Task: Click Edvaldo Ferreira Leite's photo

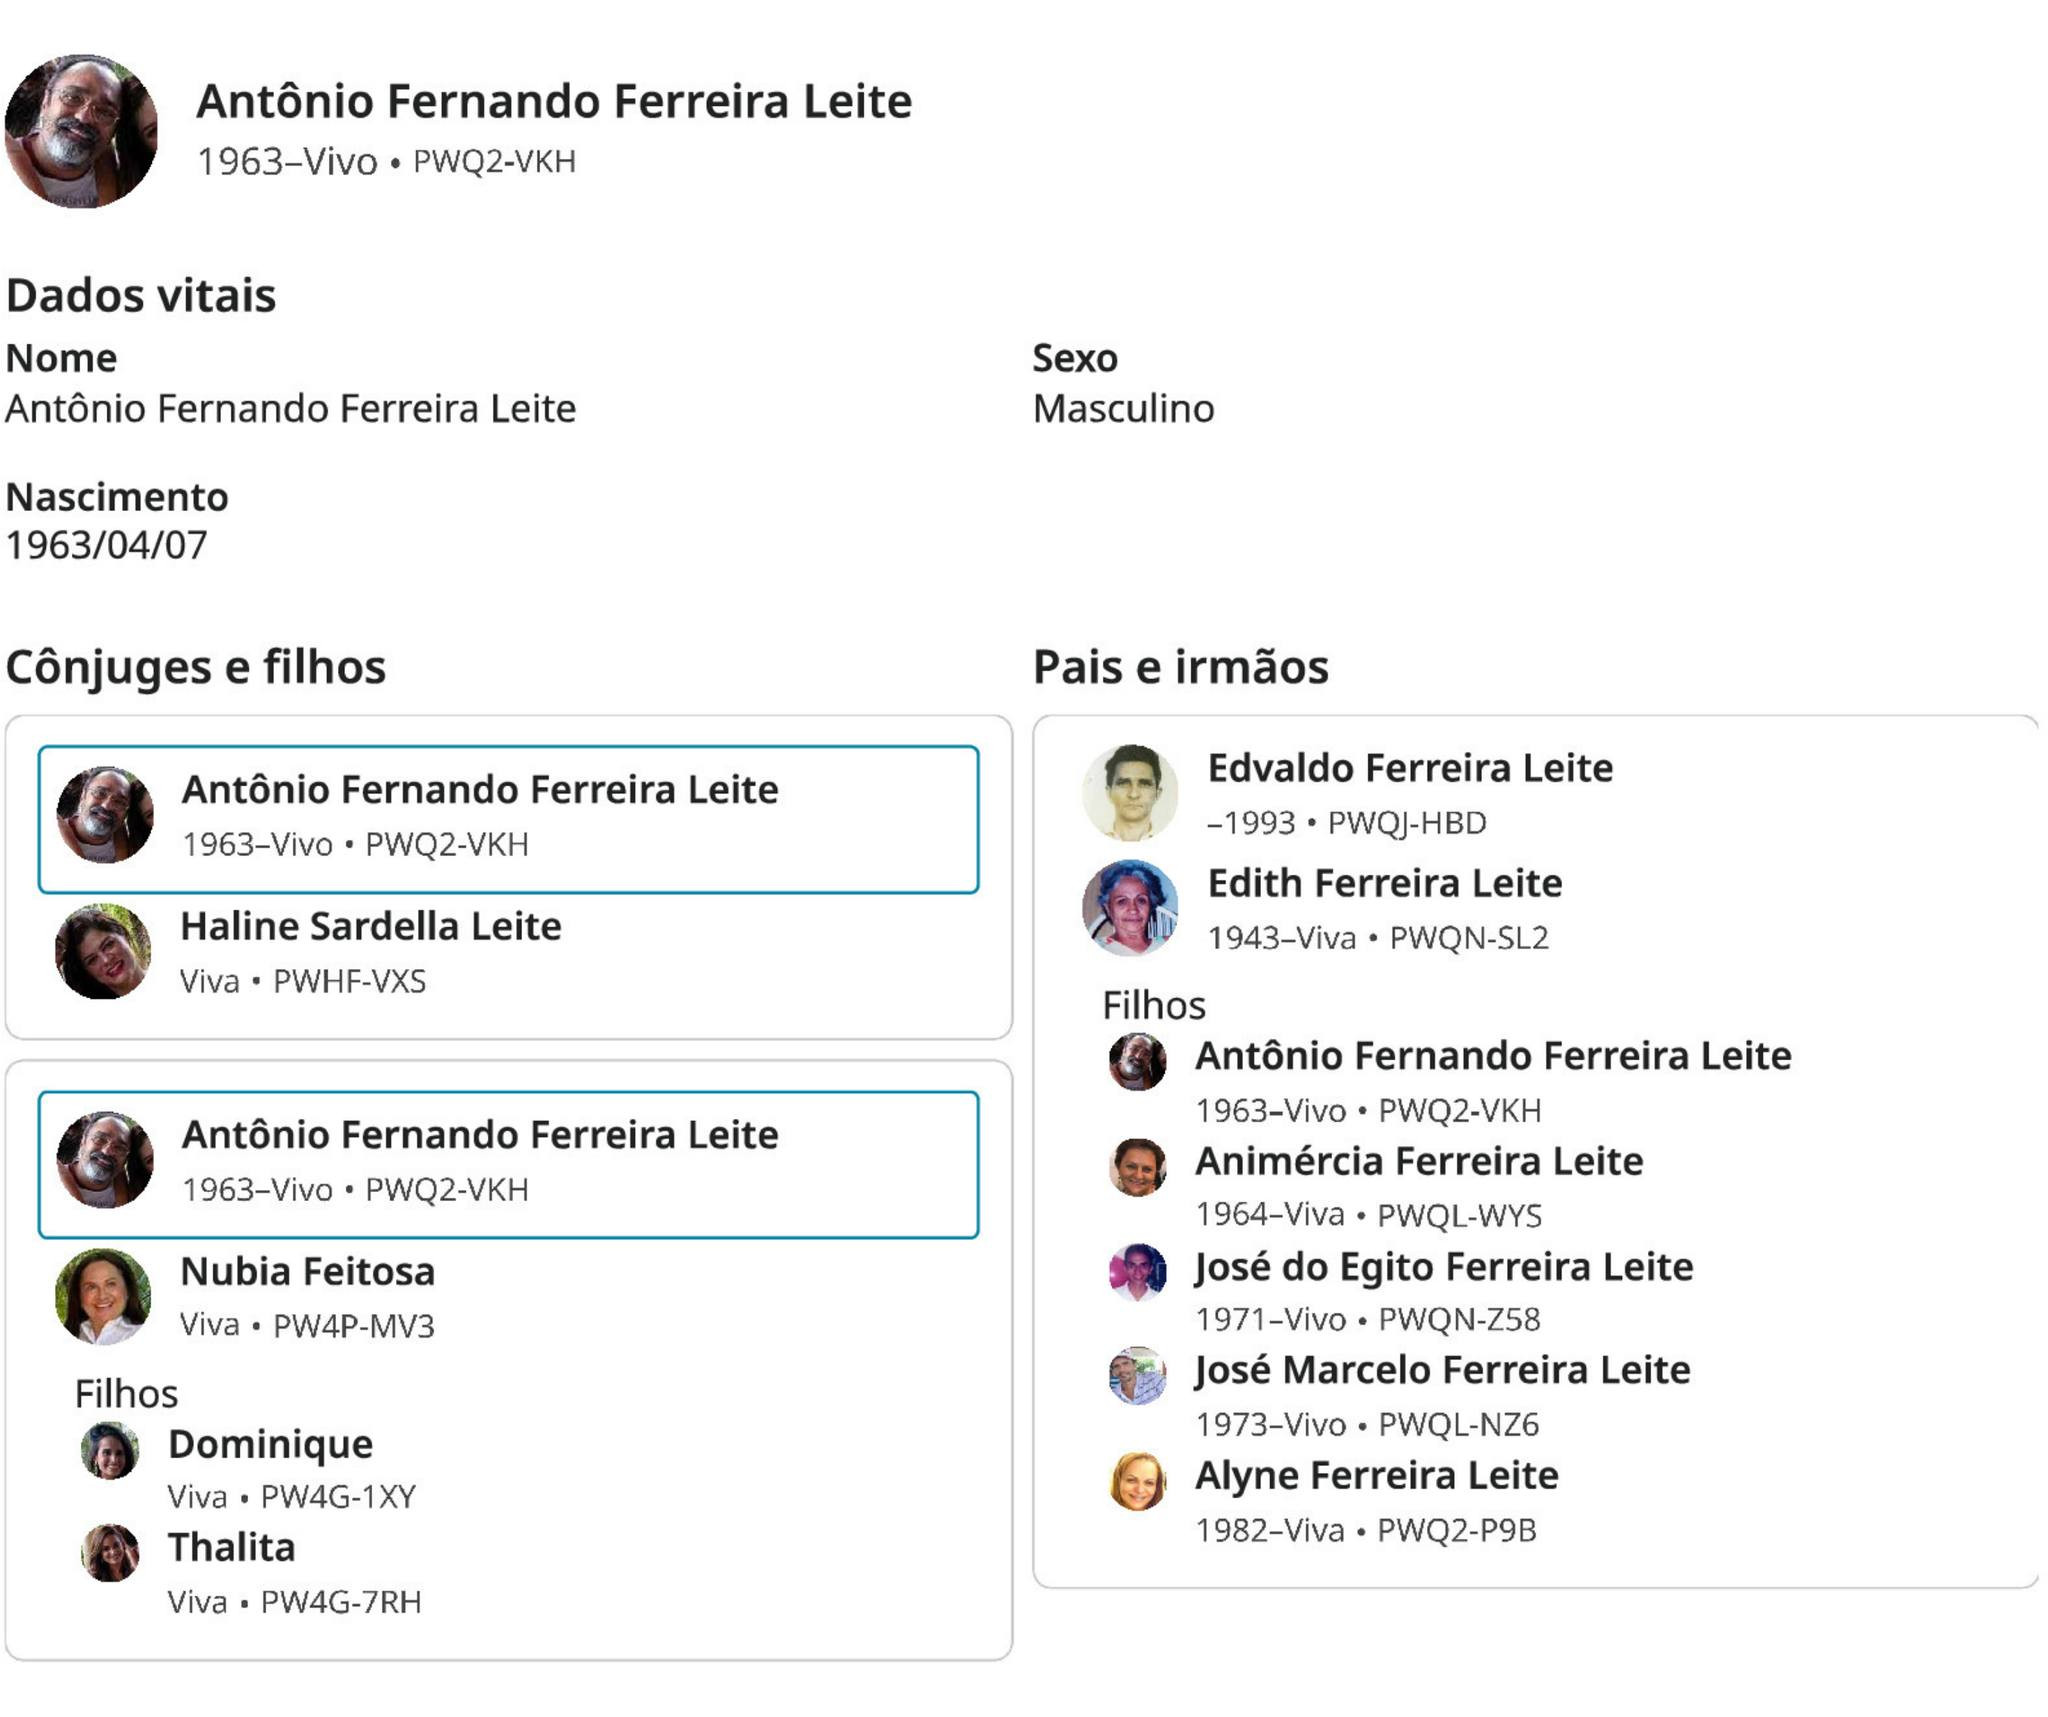Action: (1130, 792)
